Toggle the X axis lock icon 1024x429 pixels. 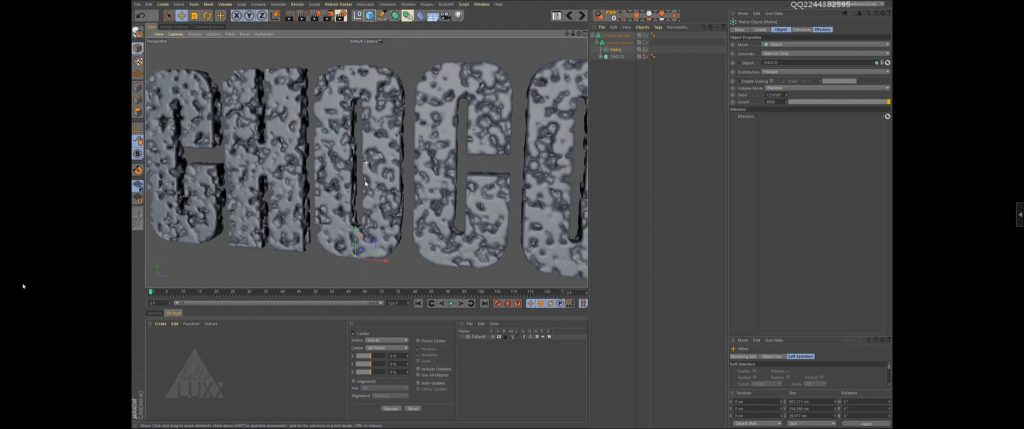click(236, 16)
